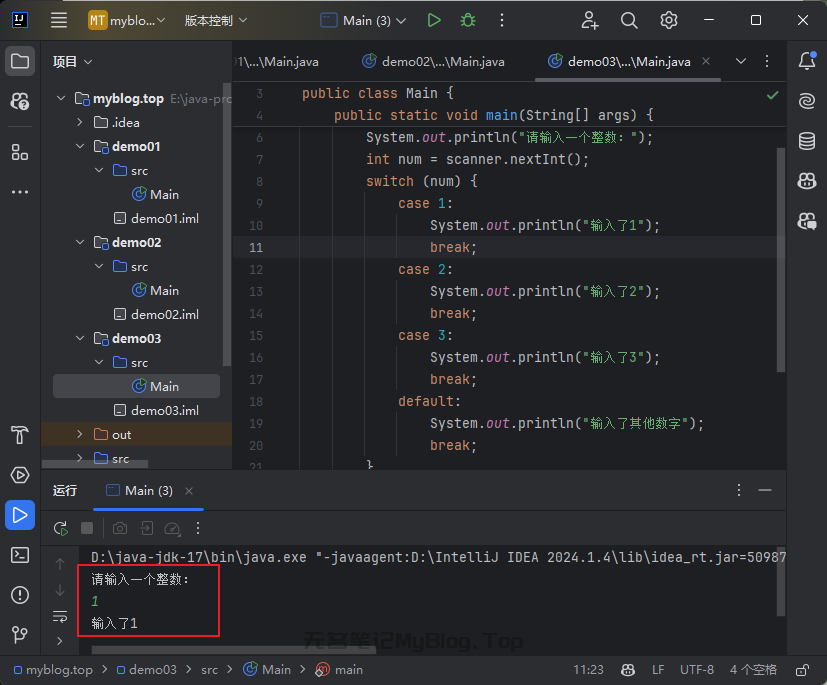Open IDE settings gear
Screen dimensions: 827x685
click(669, 21)
